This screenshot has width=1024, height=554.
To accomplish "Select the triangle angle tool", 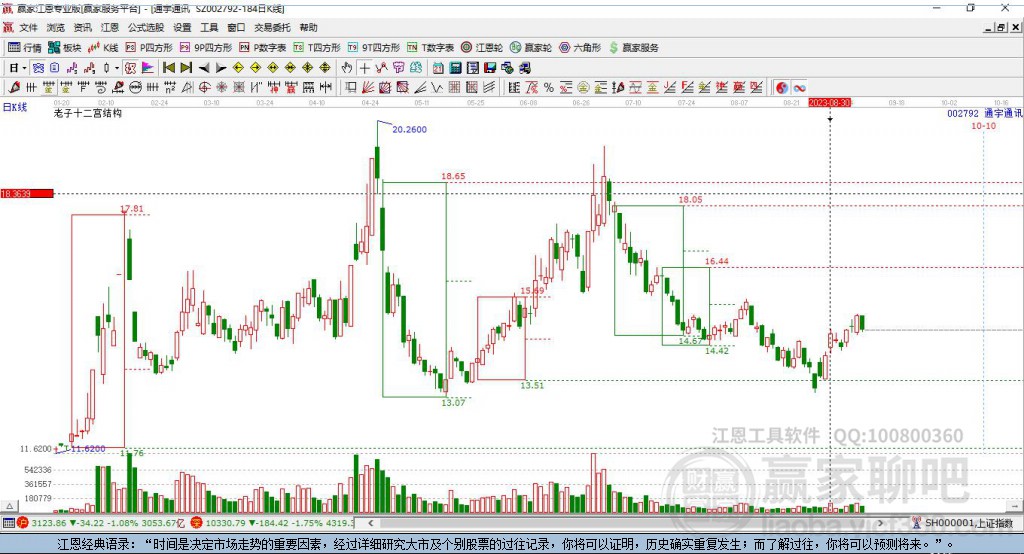I will point(187,88).
